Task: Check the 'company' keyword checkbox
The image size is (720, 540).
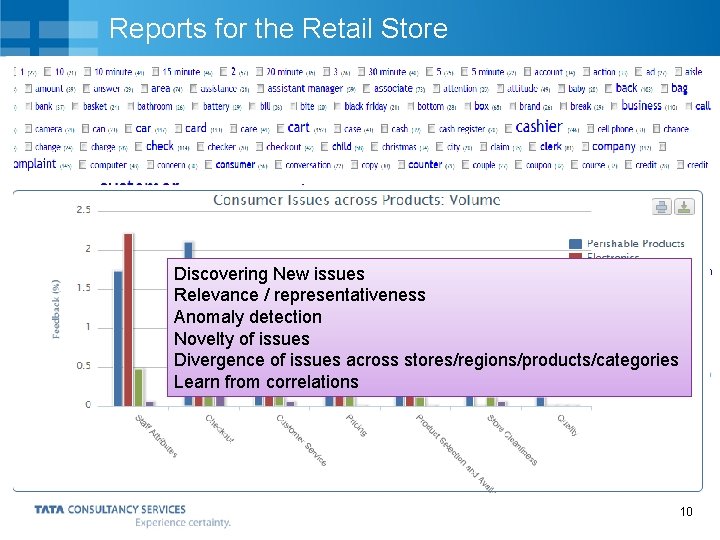Action: [585, 146]
